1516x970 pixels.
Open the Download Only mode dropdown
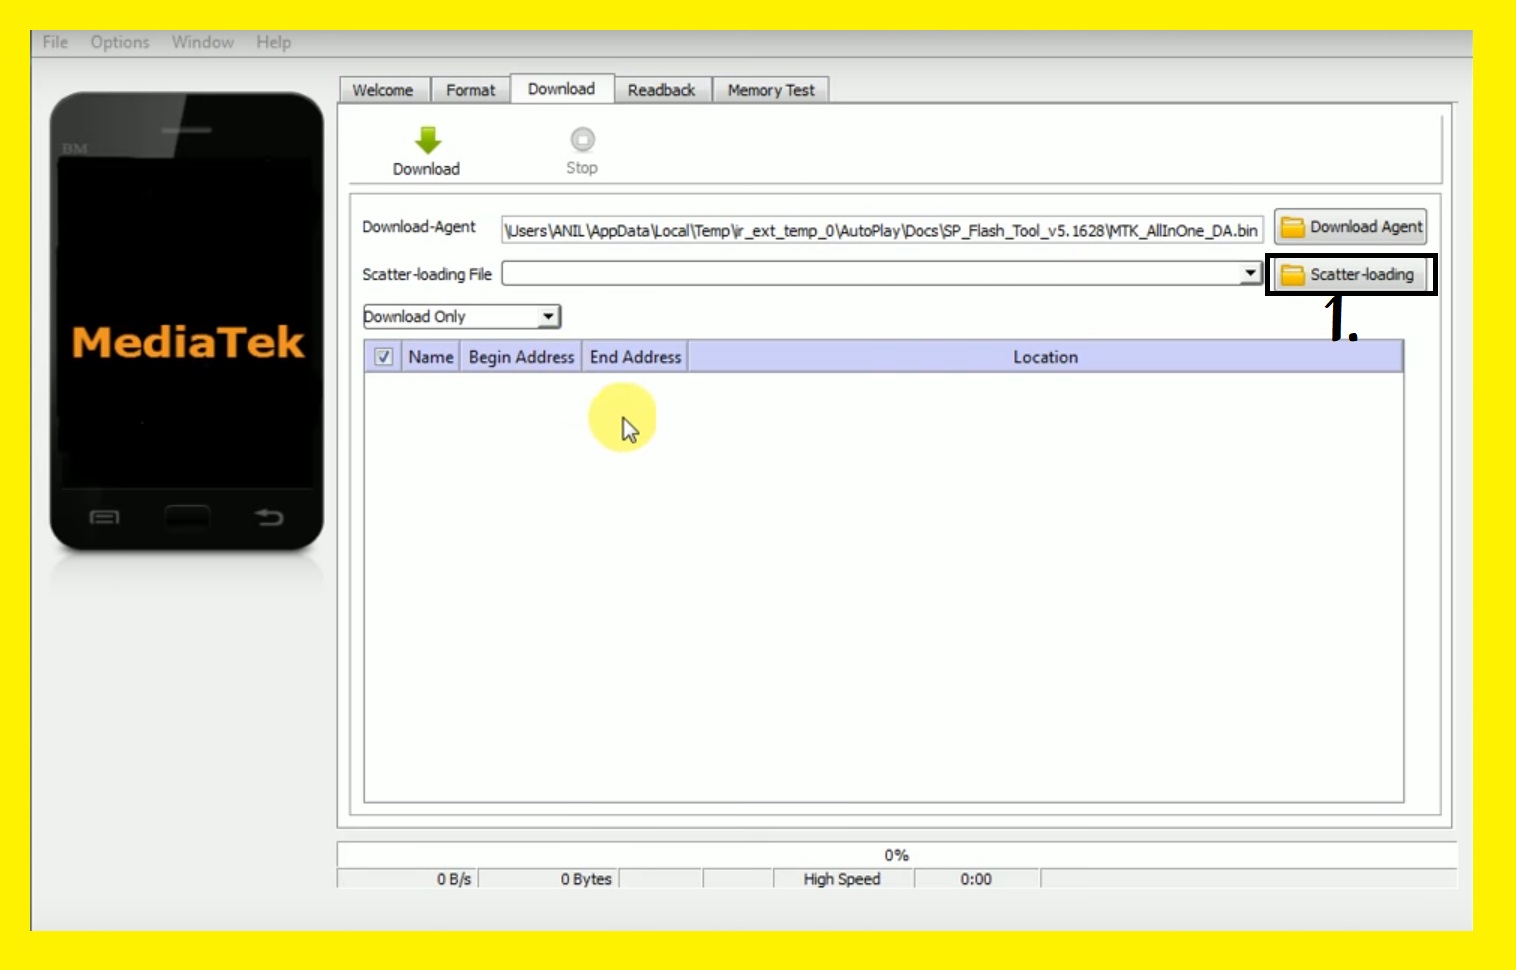[x=461, y=317]
